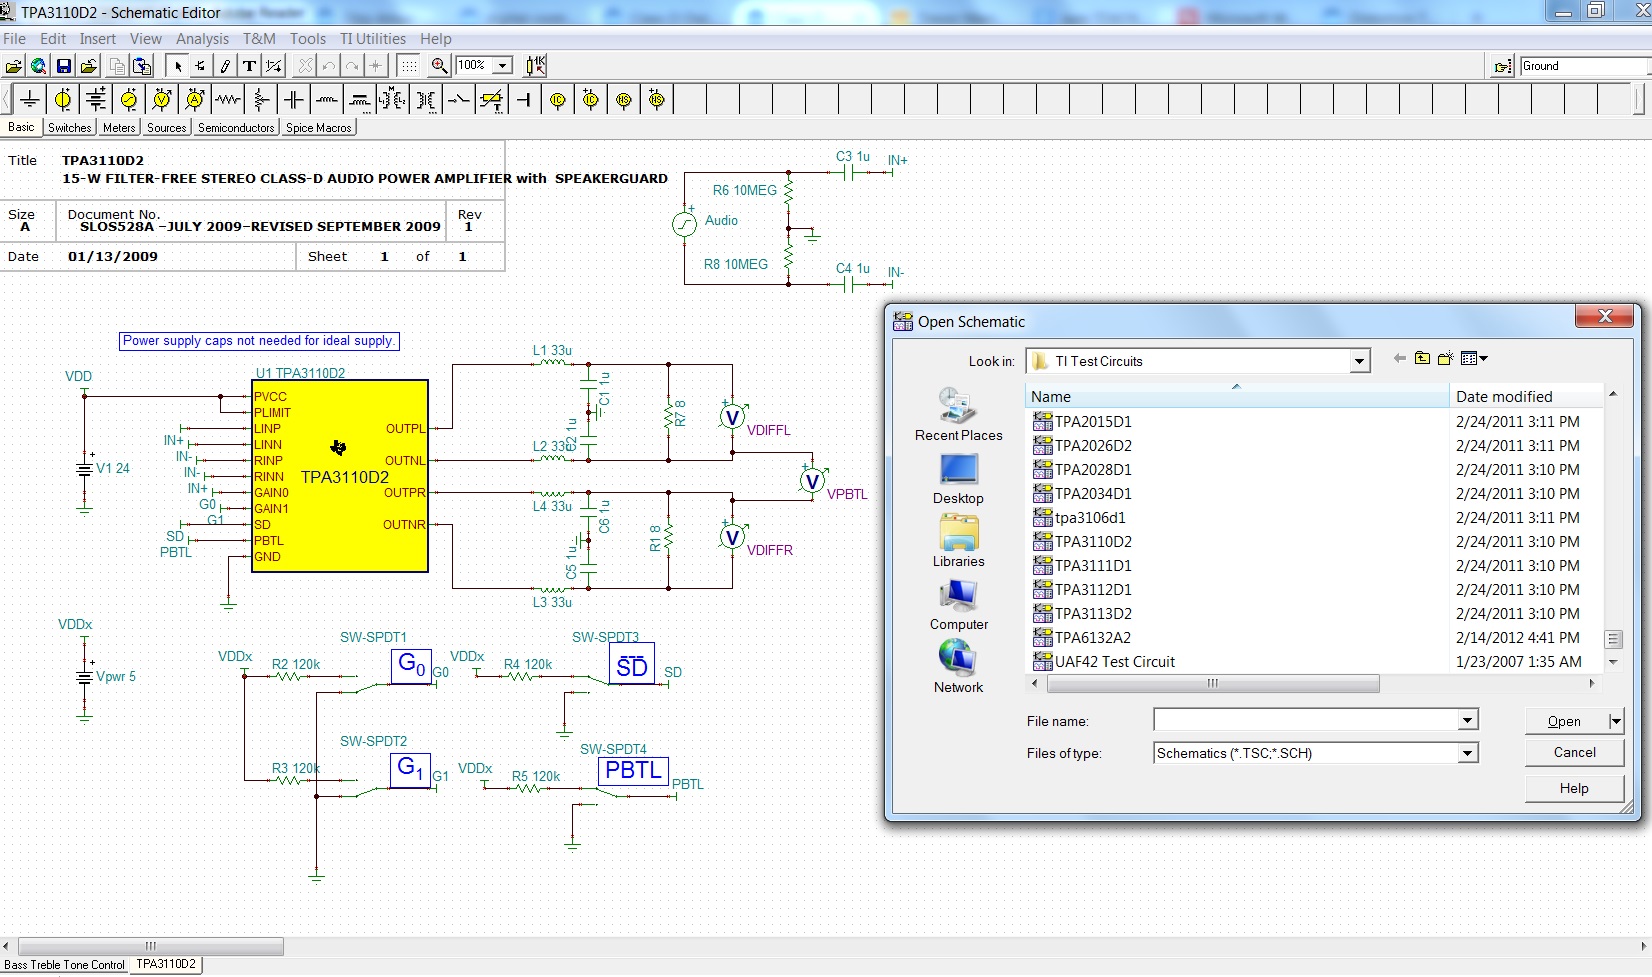Open the T&M menu
The width and height of the screenshot is (1652, 977).
click(259, 39)
